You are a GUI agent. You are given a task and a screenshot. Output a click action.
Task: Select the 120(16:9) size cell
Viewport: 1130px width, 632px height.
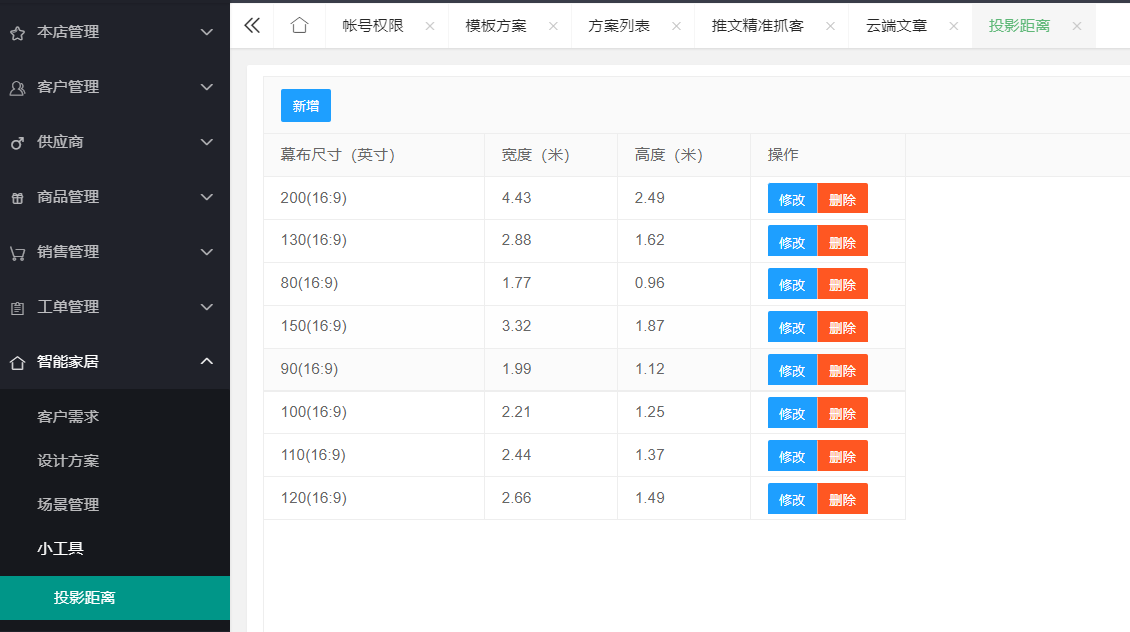pos(374,498)
